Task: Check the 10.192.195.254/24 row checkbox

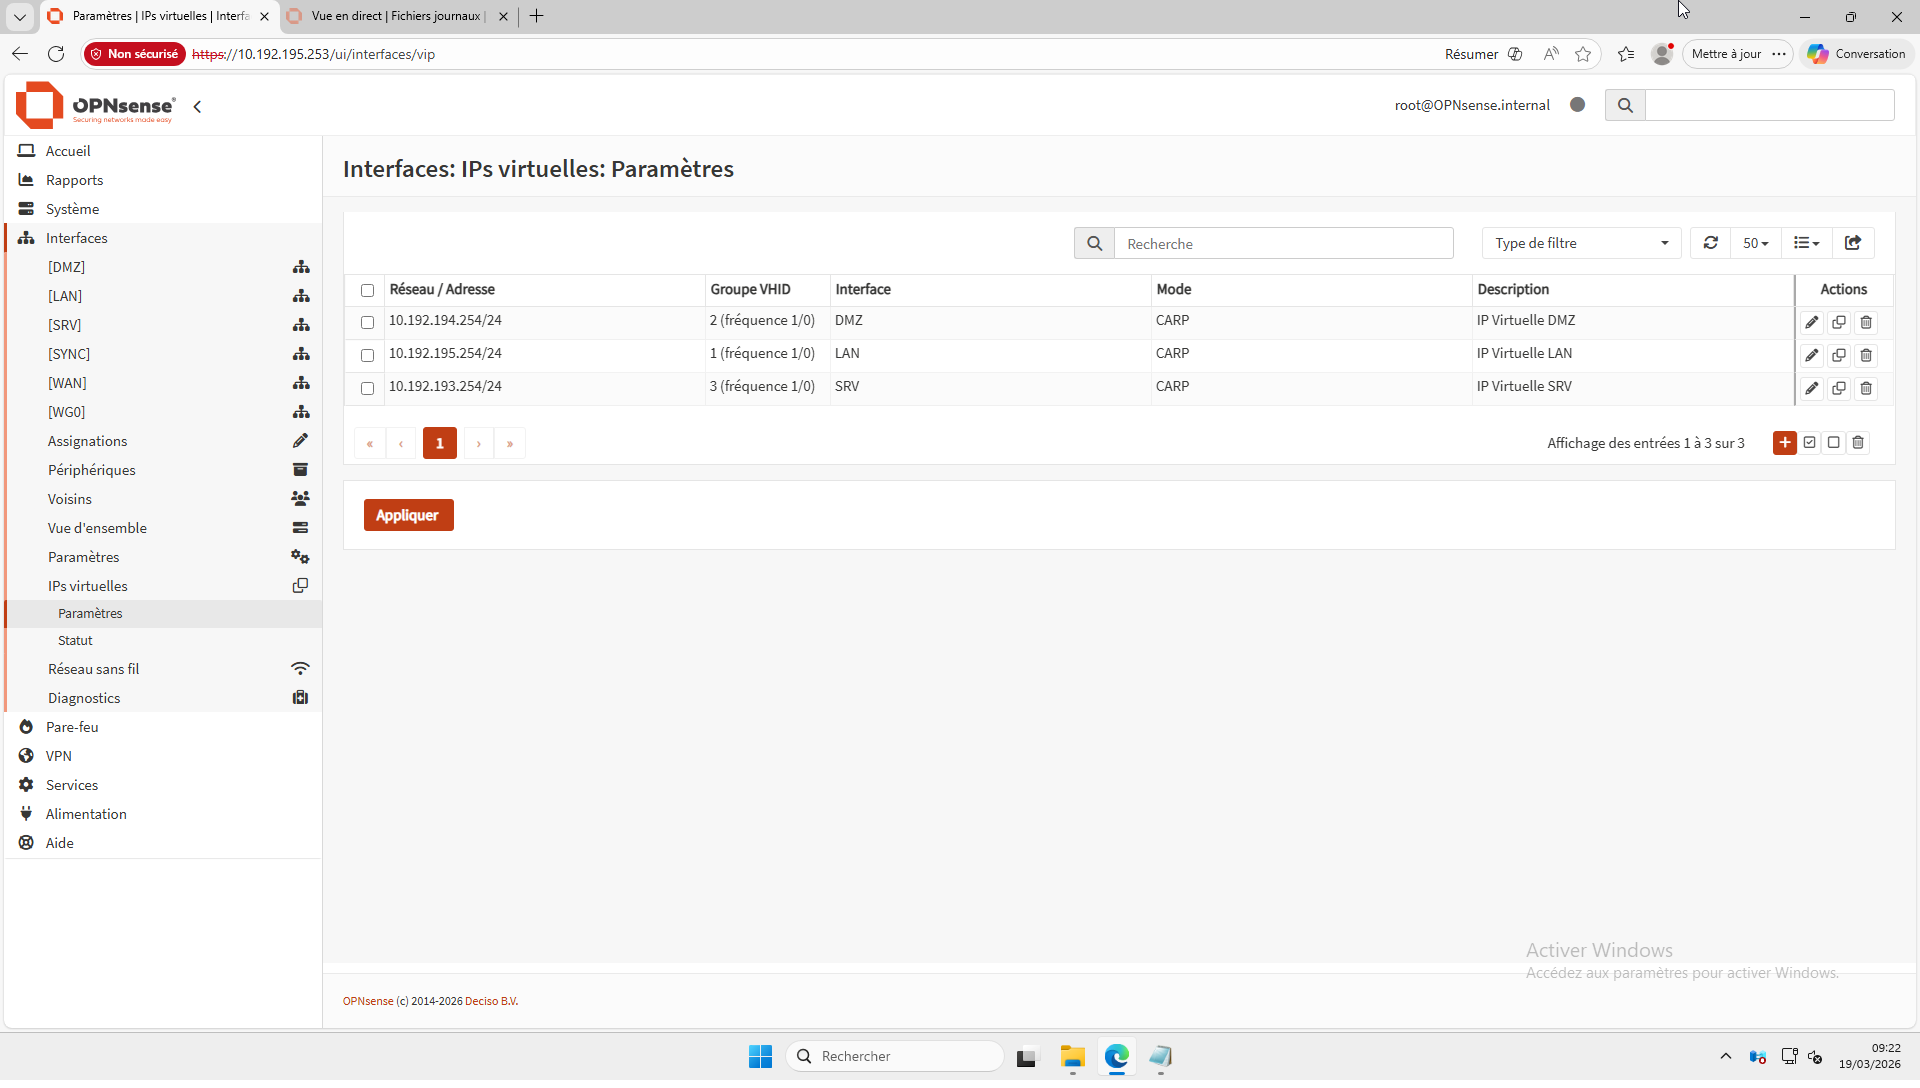Action: (x=367, y=355)
